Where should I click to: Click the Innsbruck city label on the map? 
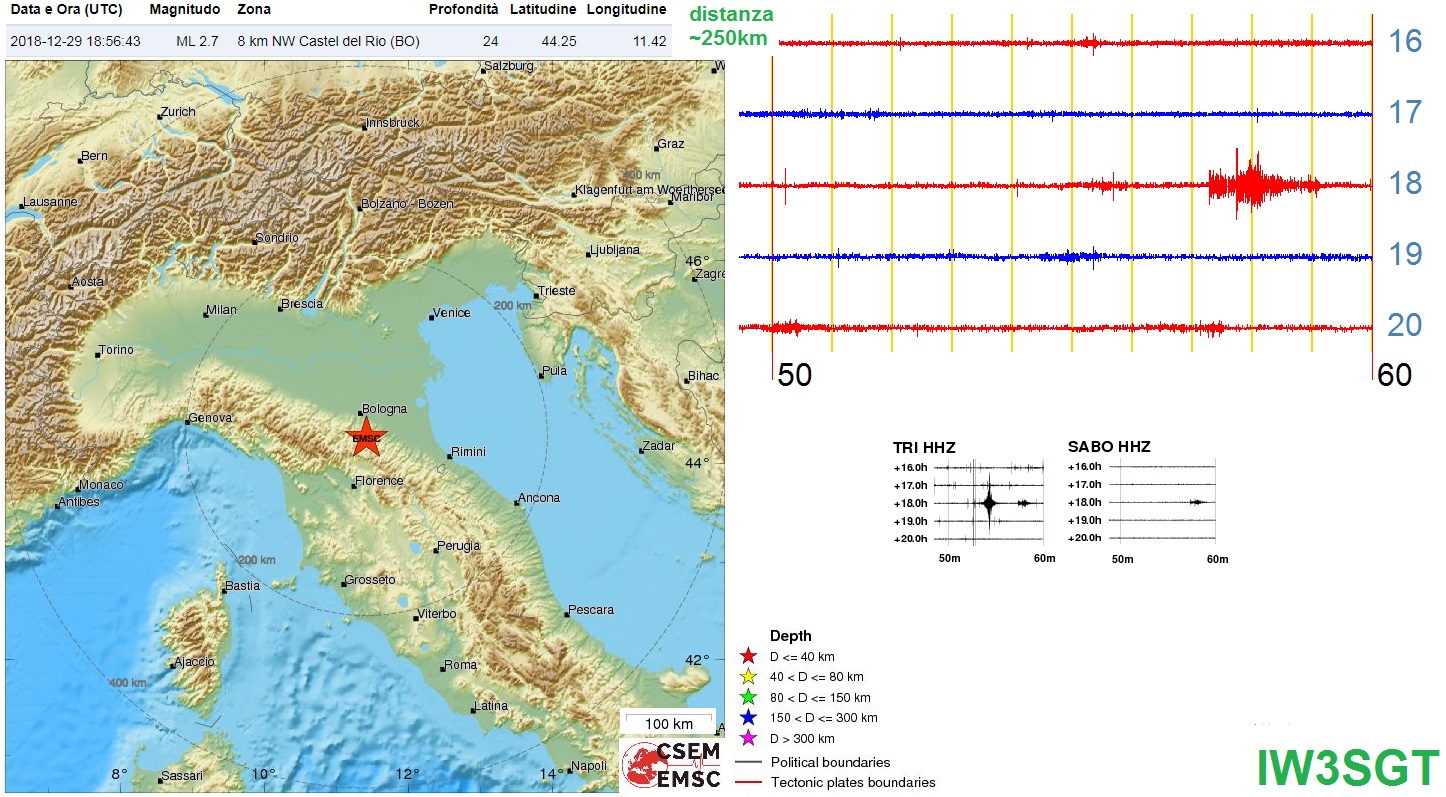click(392, 124)
